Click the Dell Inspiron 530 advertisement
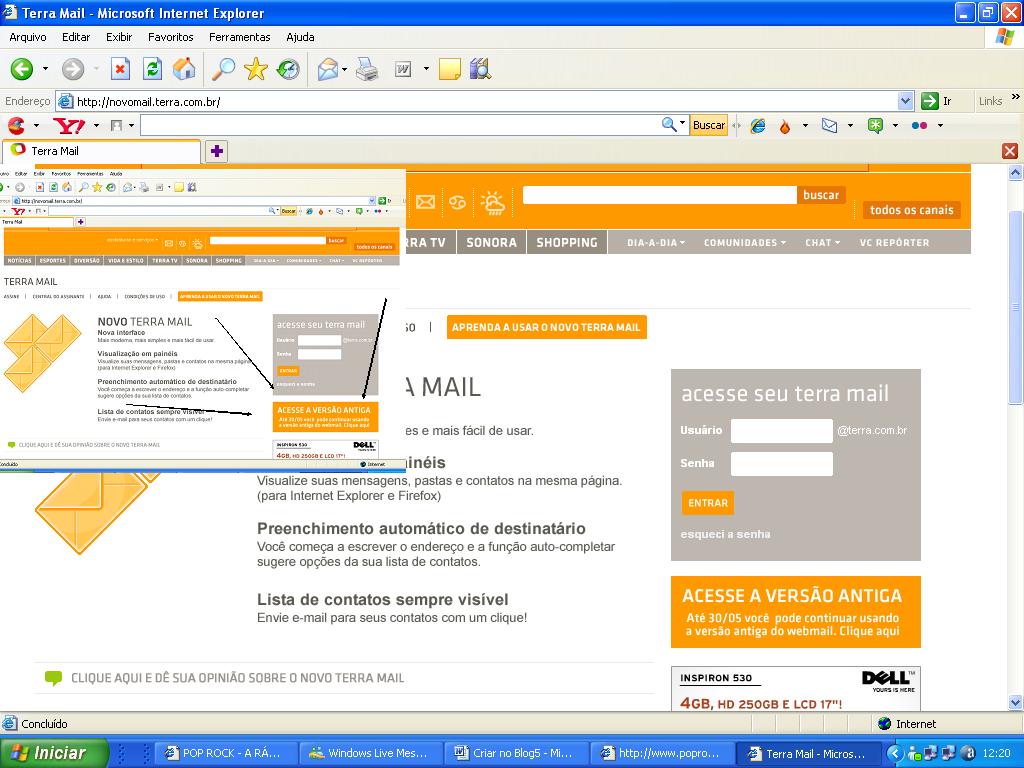The height and width of the screenshot is (768, 1024). (795, 689)
